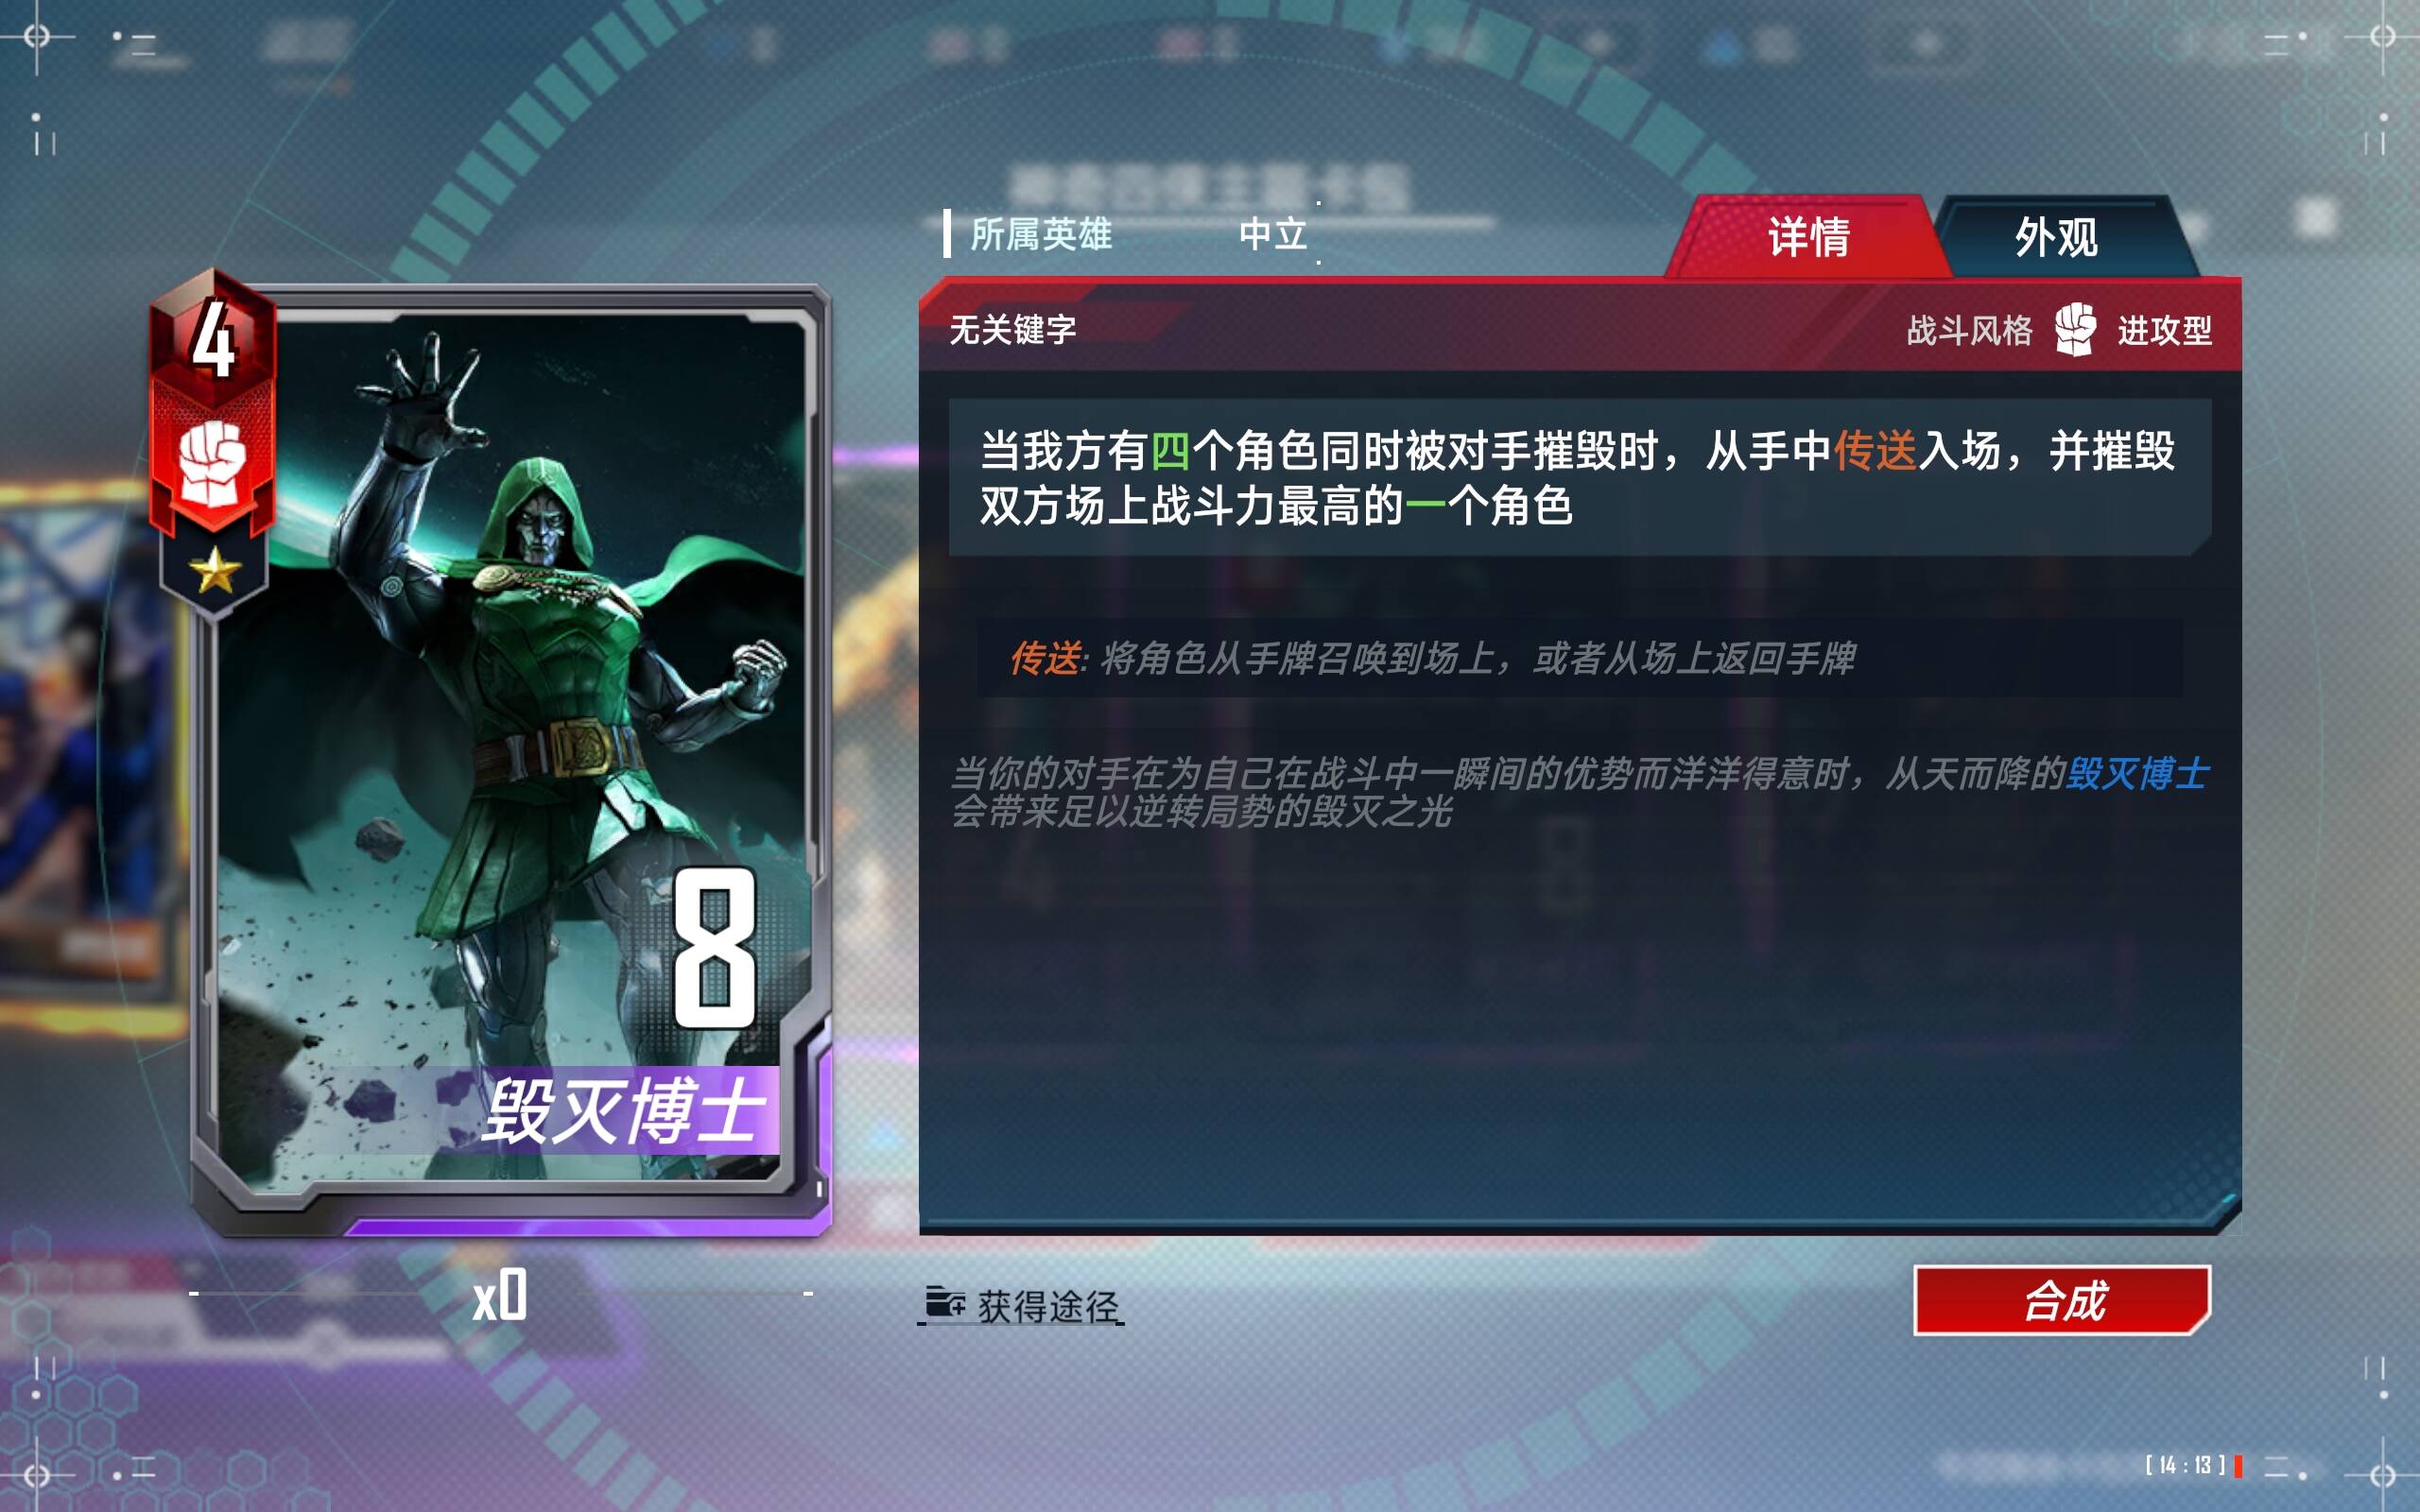This screenshot has height=1512, width=2420.
Task: Click the cost 4 red gem badge
Action: pyautogui.click(x=213, y=337)
